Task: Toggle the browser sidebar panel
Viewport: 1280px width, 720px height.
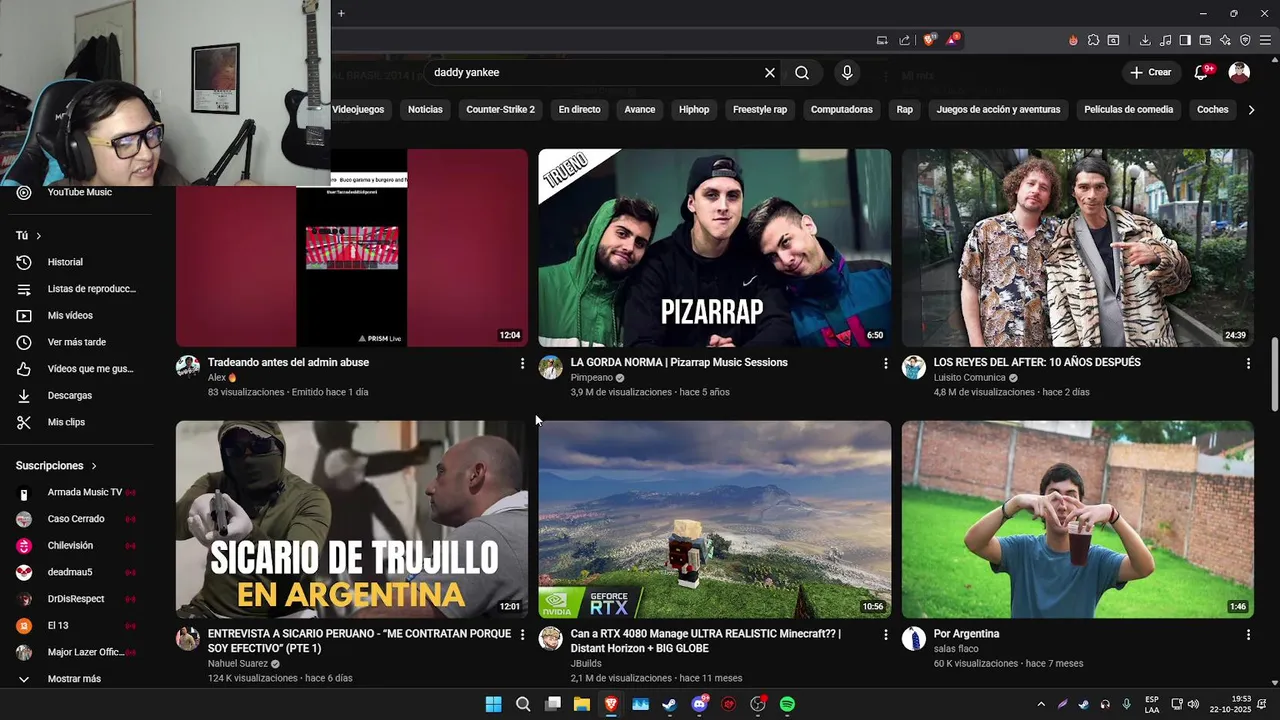Action: click(1185, 40)
